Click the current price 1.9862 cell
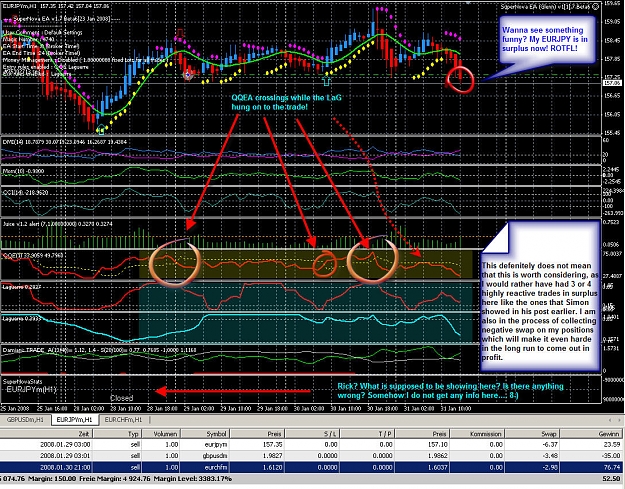This screenshot has width=625, height=489. pyautogui.click(x=438, y=456)
